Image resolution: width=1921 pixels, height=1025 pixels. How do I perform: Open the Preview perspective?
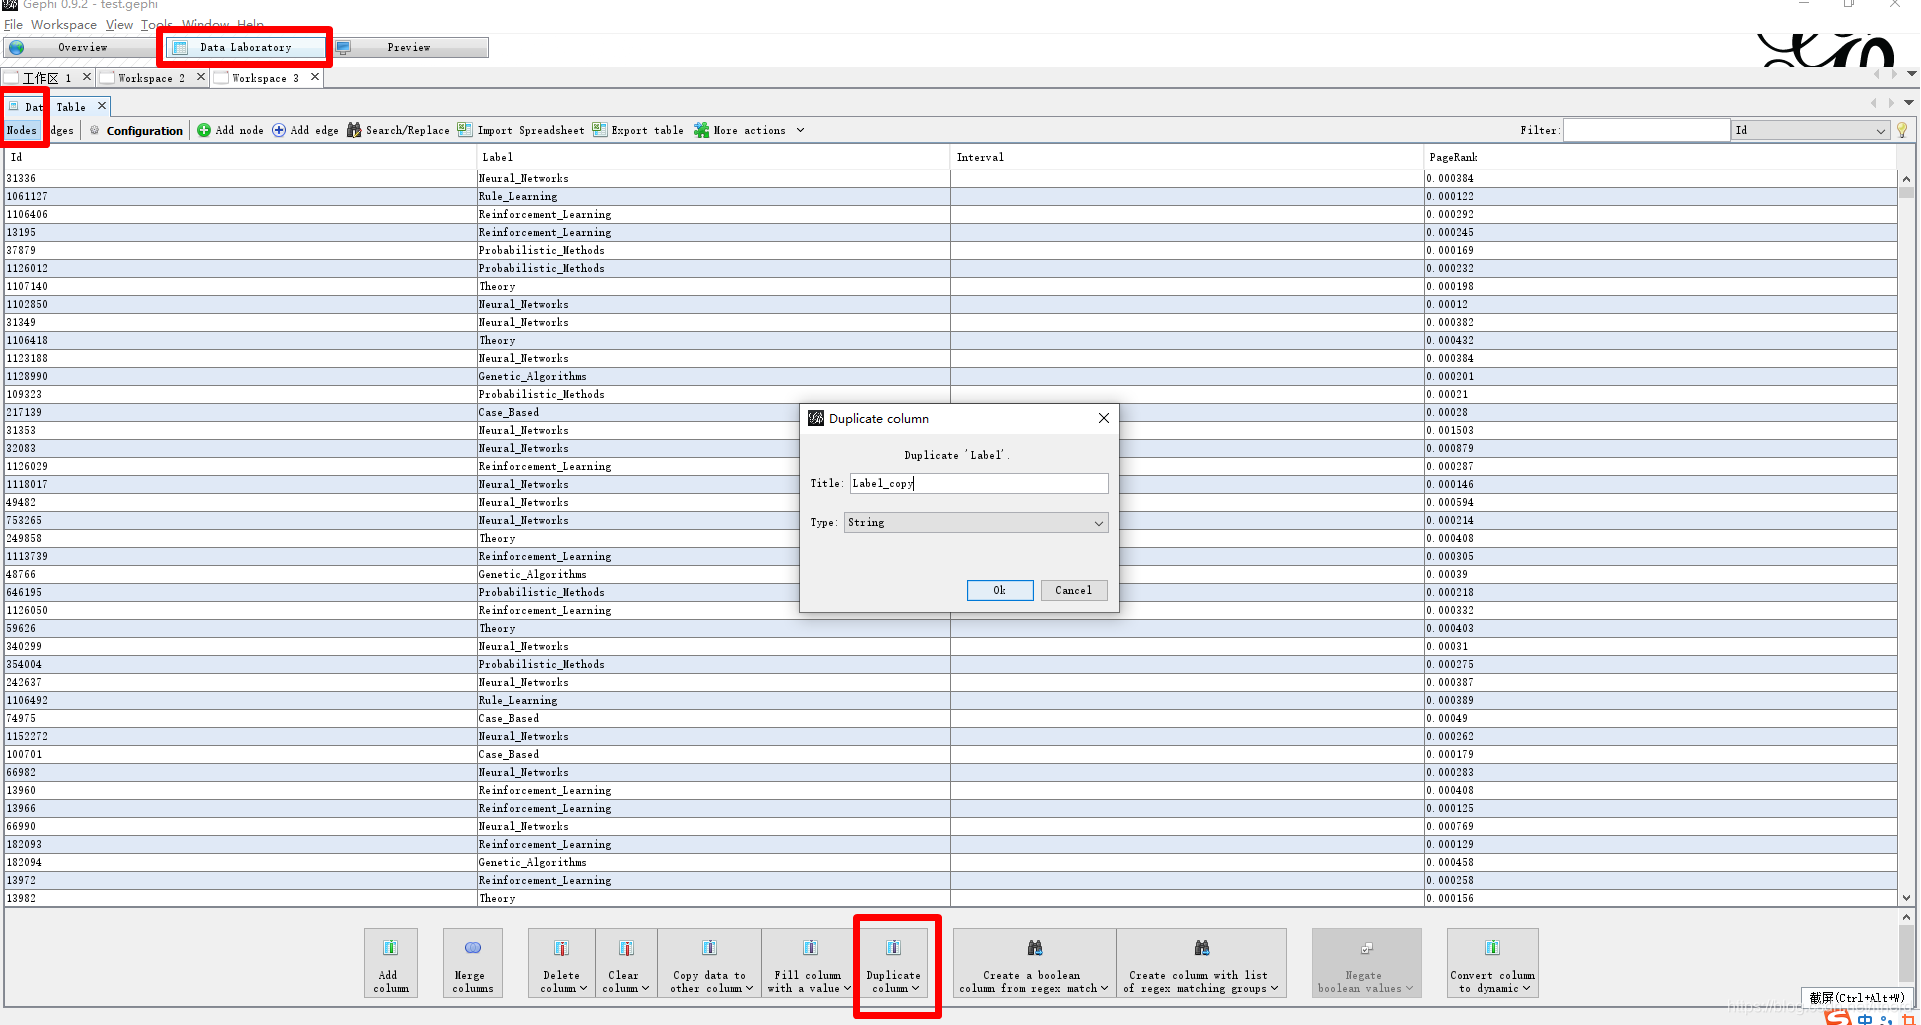pyautogui.click(x=410, y=47)
